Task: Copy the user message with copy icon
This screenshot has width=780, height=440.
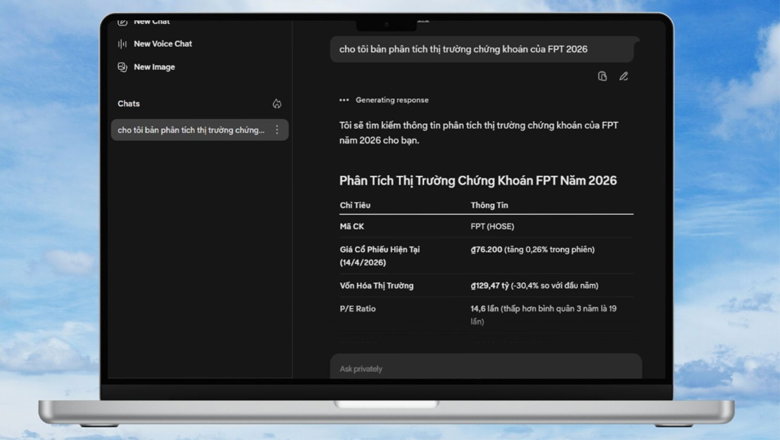Action: (602, 76)
